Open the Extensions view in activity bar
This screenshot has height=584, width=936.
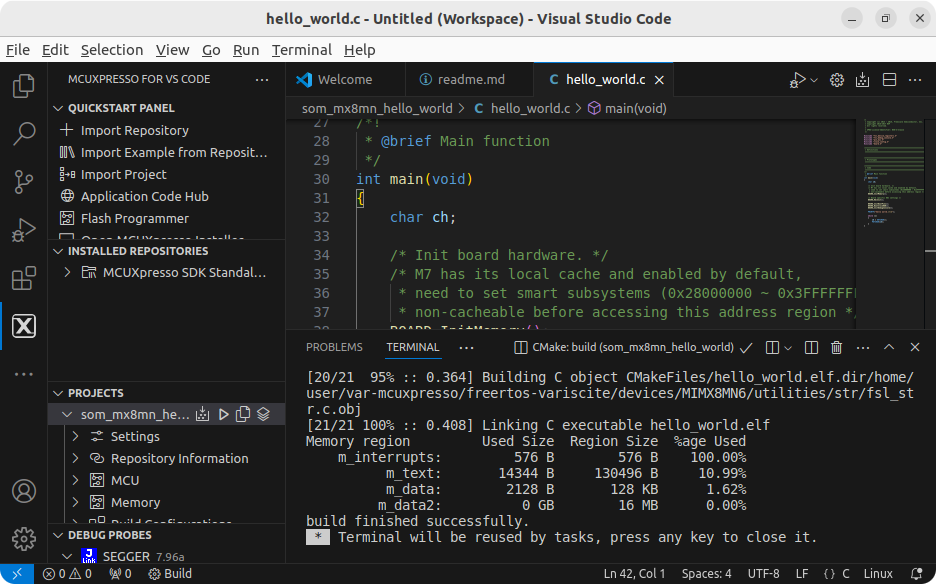click(23, 278)
